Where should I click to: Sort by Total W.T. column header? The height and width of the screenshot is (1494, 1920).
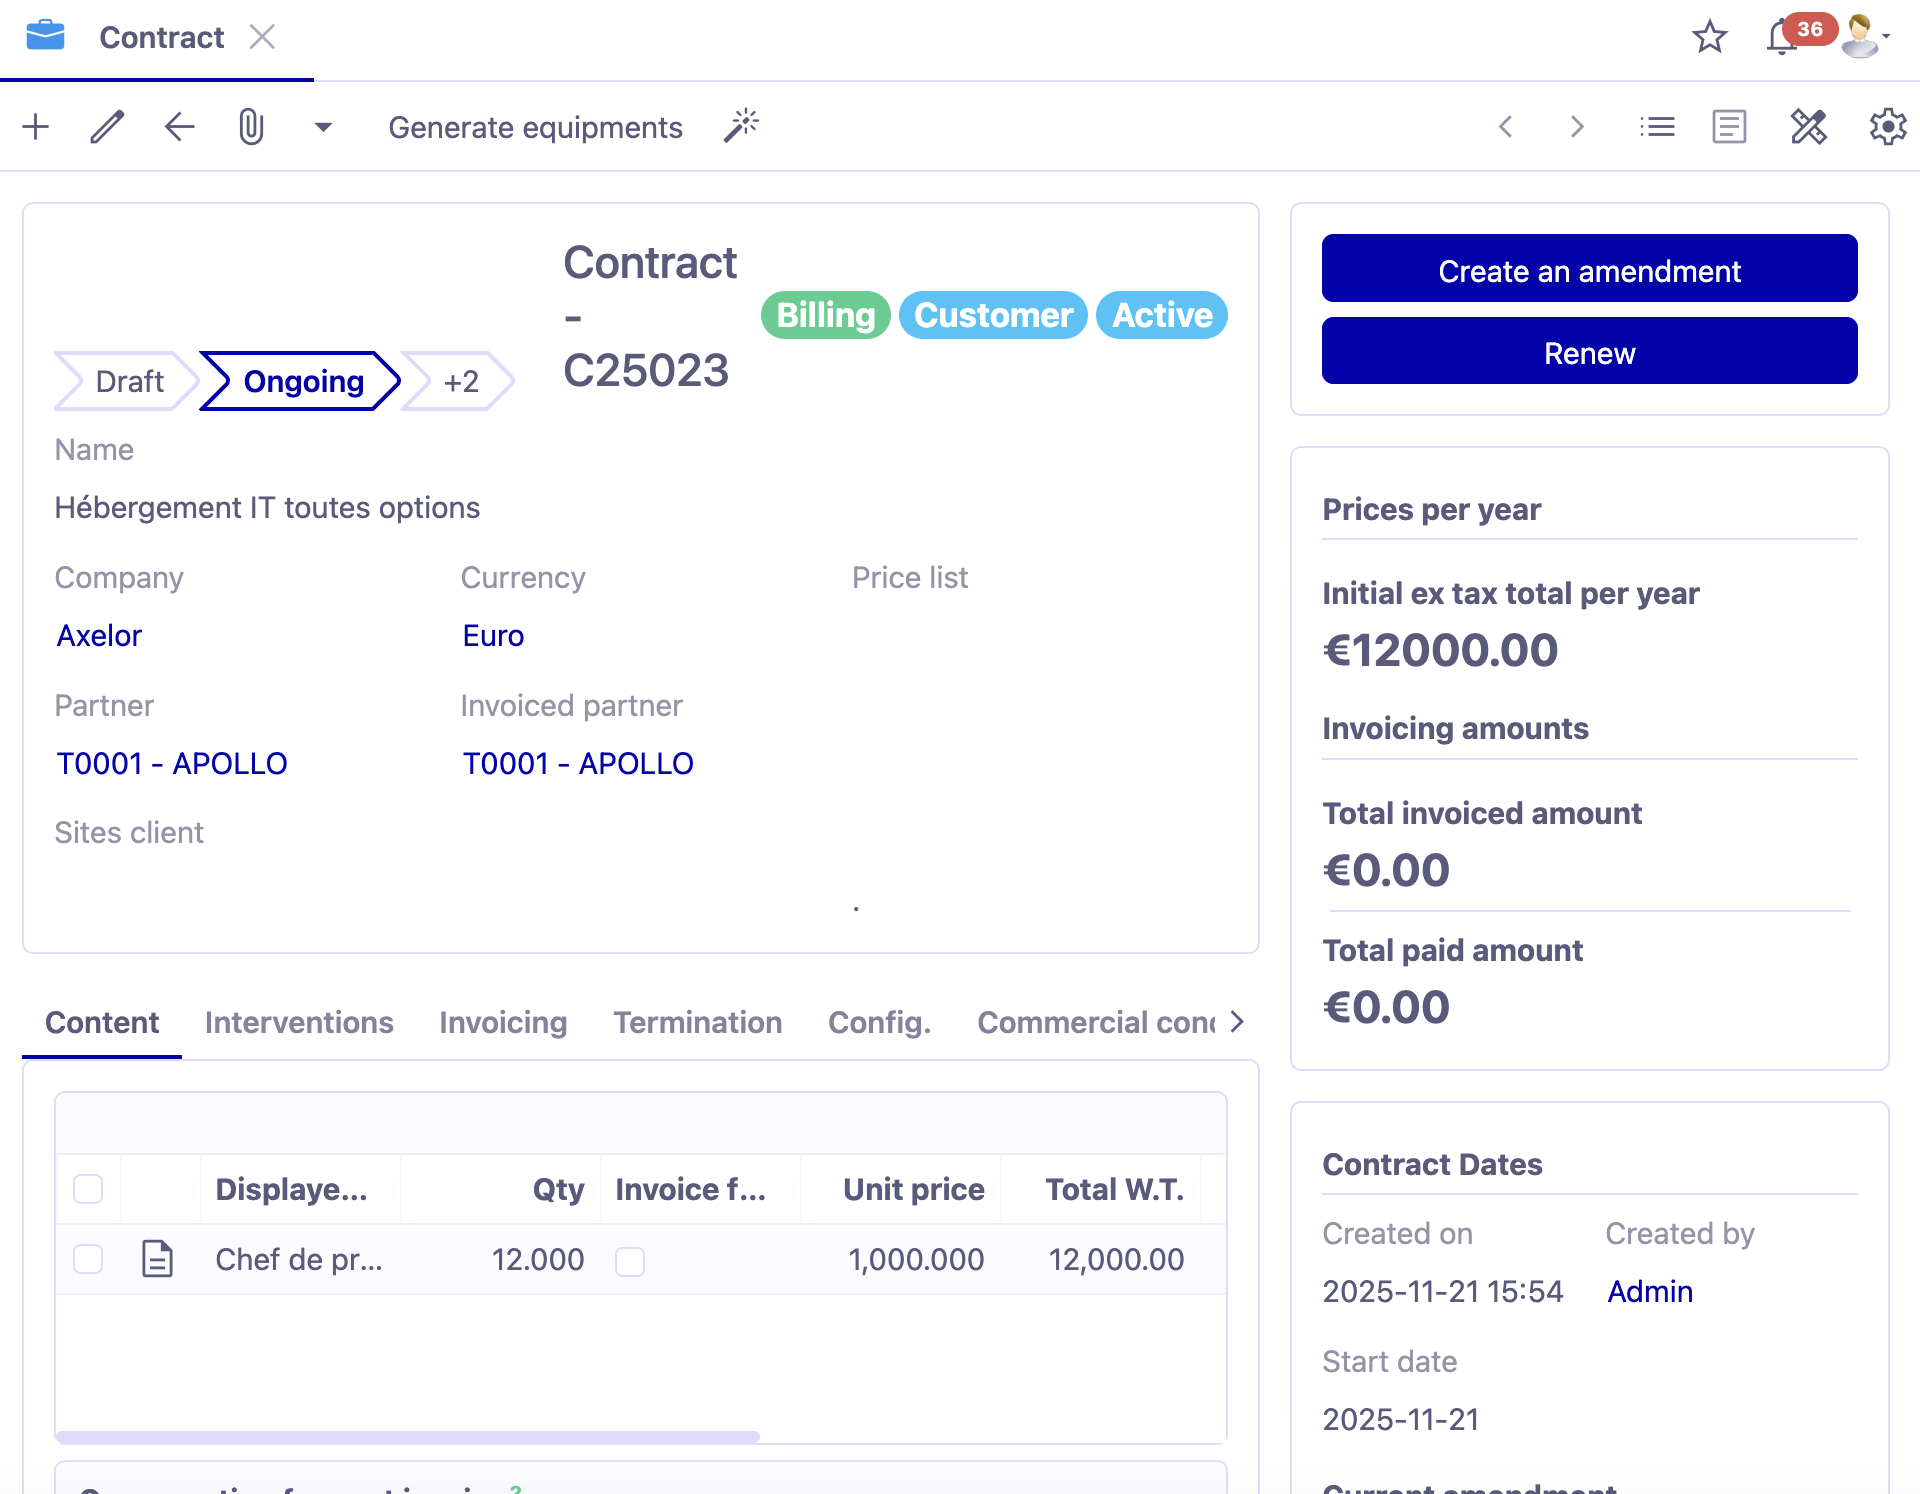coord(1101,1189)
